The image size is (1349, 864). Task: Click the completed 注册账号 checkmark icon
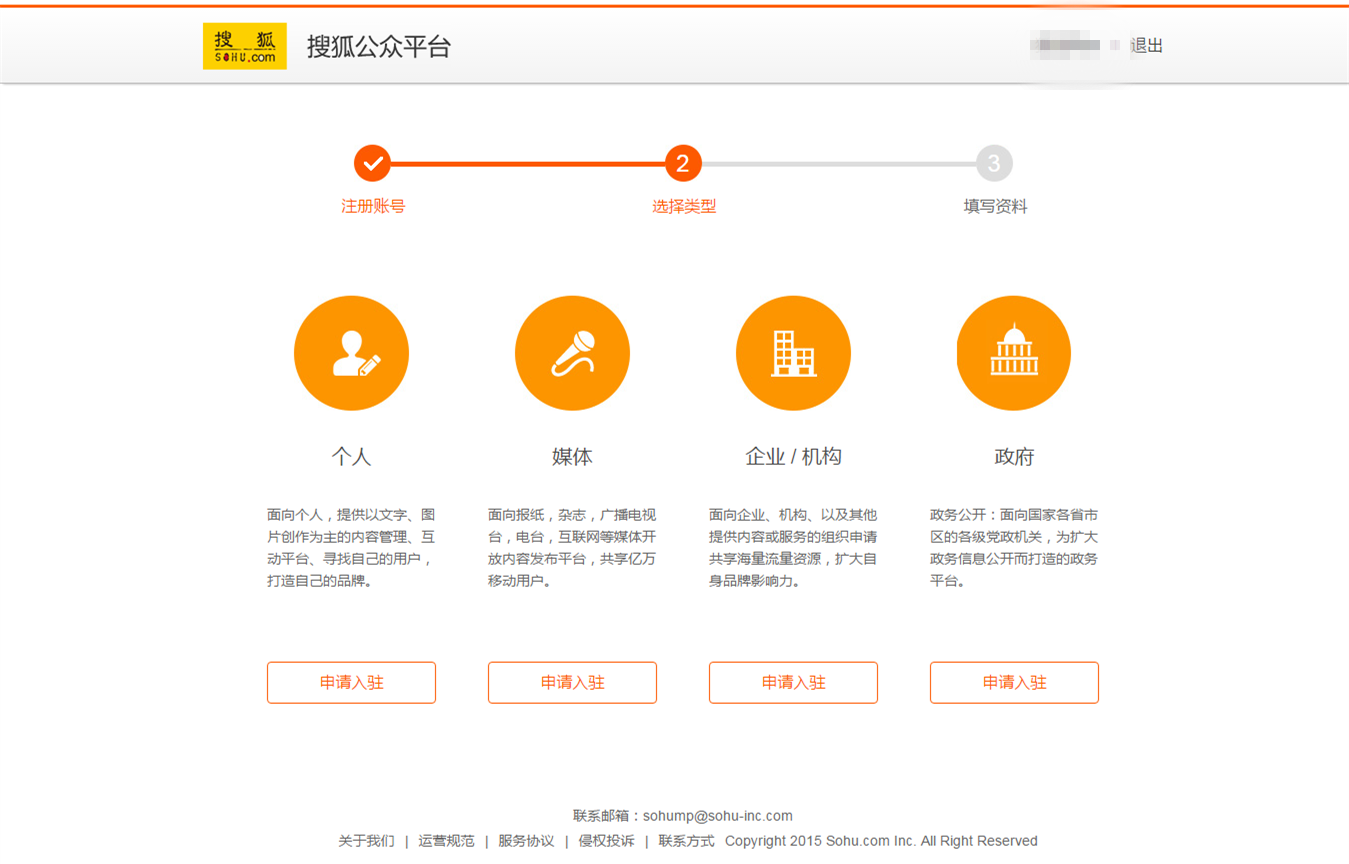tap(373, 162)
